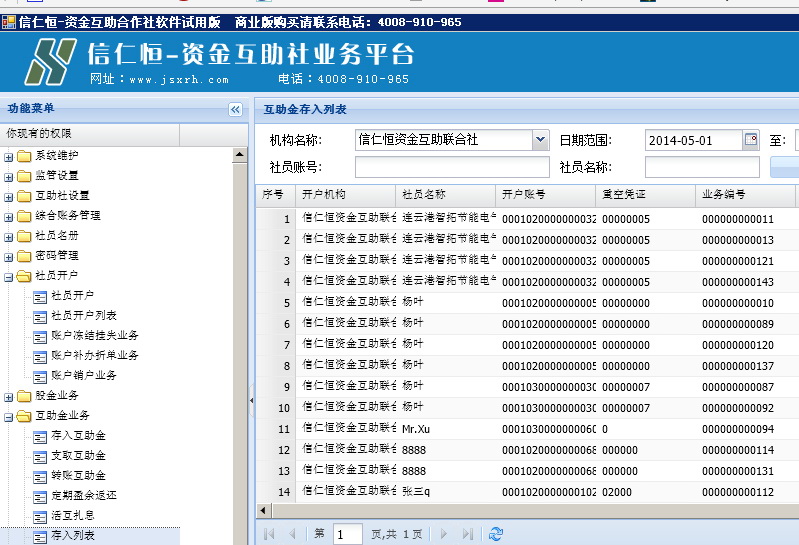Click the 社员开户列表 page icon
799x545 pixels.
pos(40,317)
